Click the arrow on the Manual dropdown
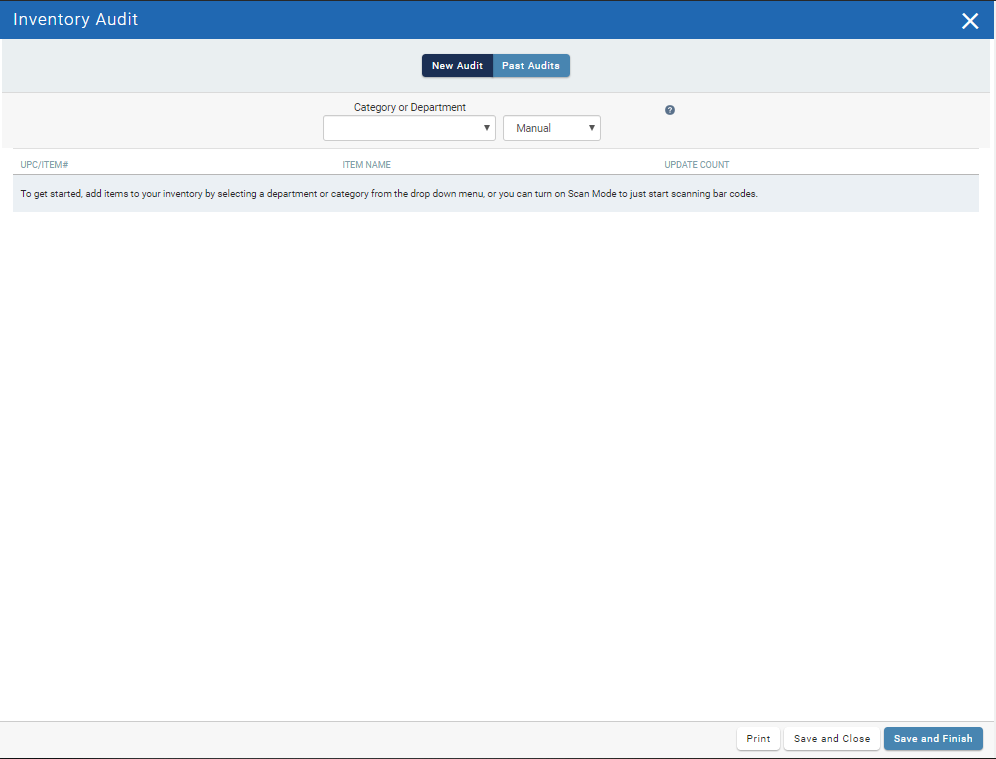The width and height of the screenshot is (996, 759). [x=592, y=128]
